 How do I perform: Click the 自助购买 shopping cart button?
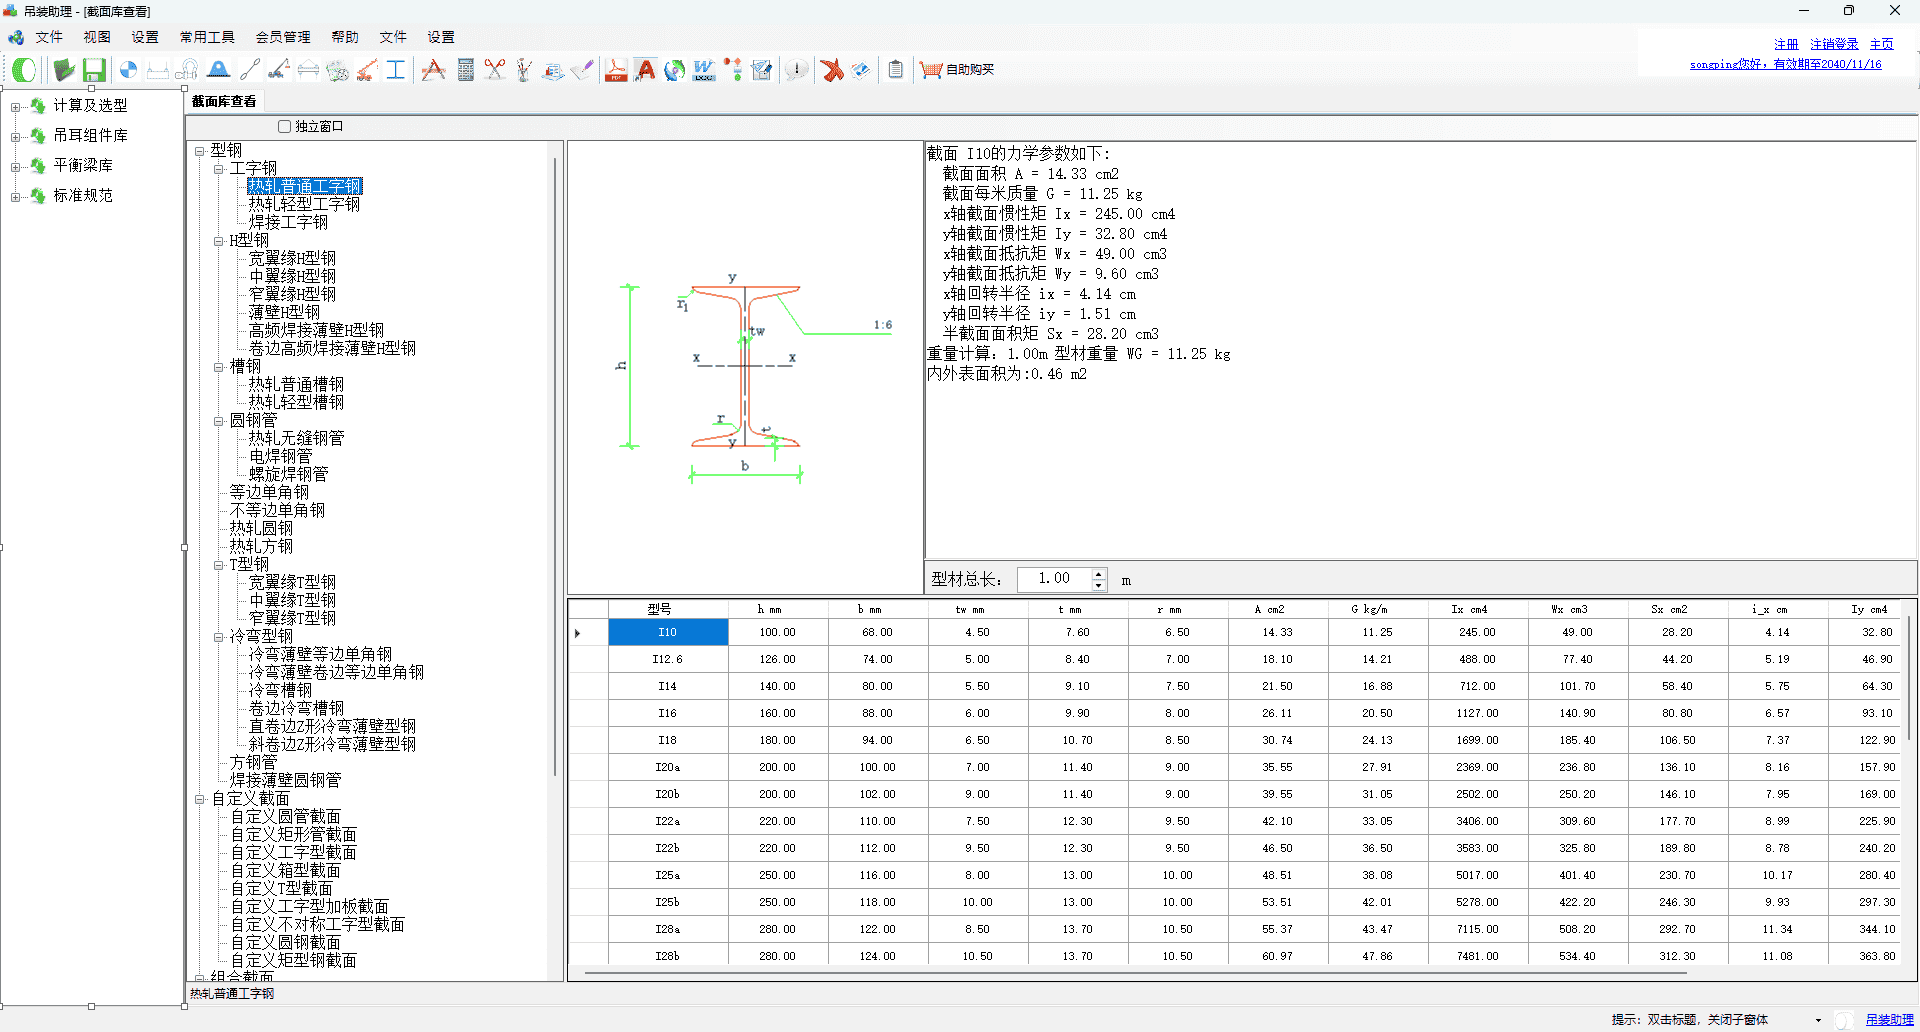click(x=957, y=69)
